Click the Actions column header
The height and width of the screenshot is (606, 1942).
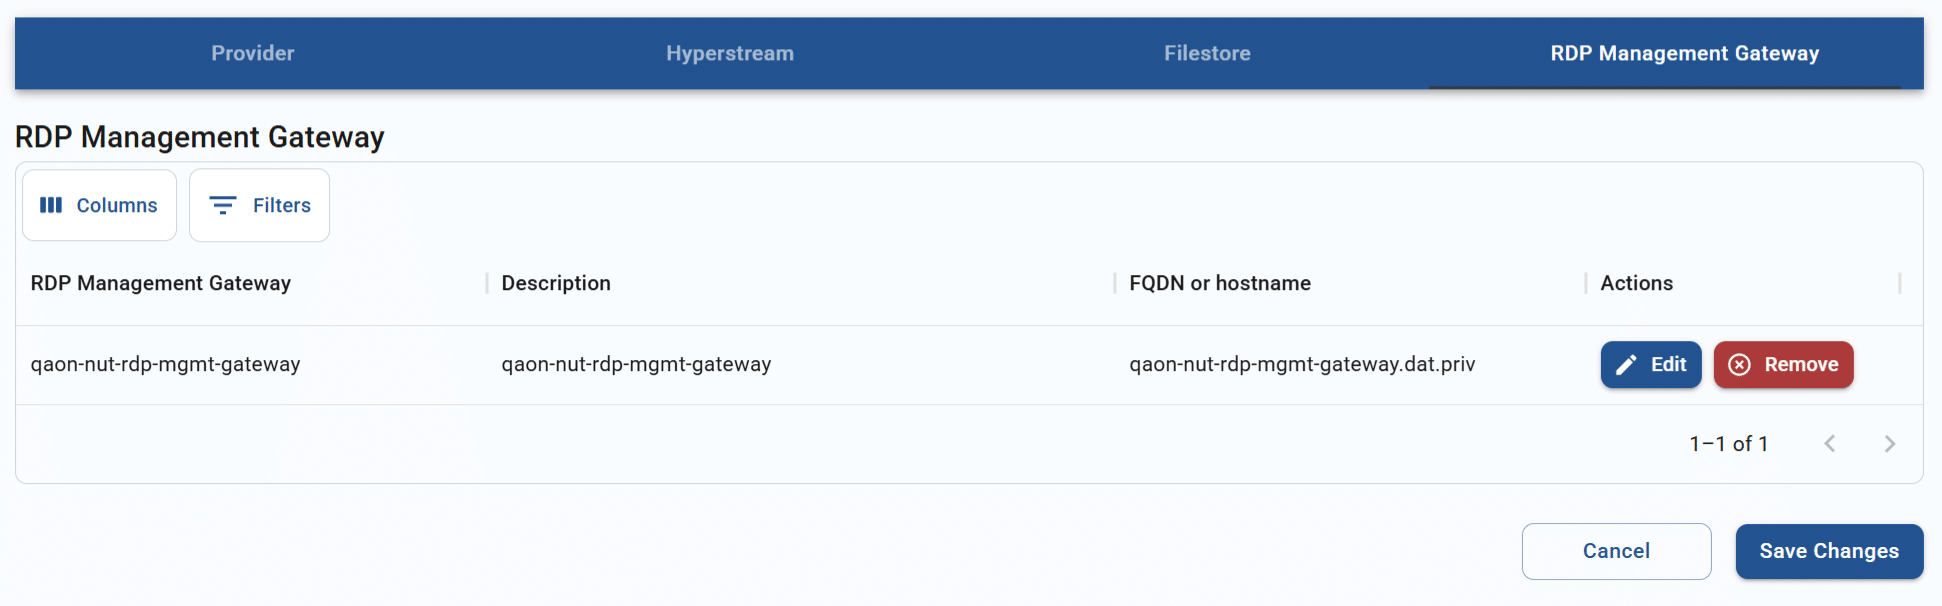click(x=1636, y=283)
